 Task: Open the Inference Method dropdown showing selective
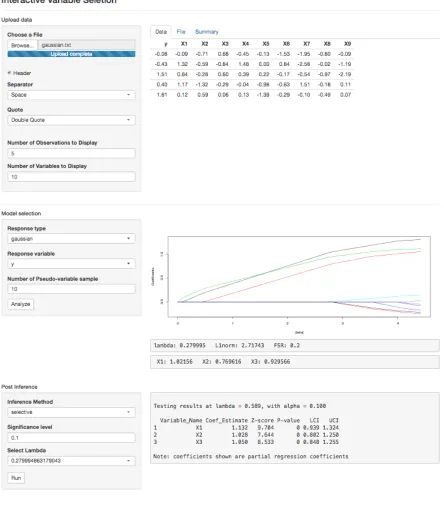71,412
